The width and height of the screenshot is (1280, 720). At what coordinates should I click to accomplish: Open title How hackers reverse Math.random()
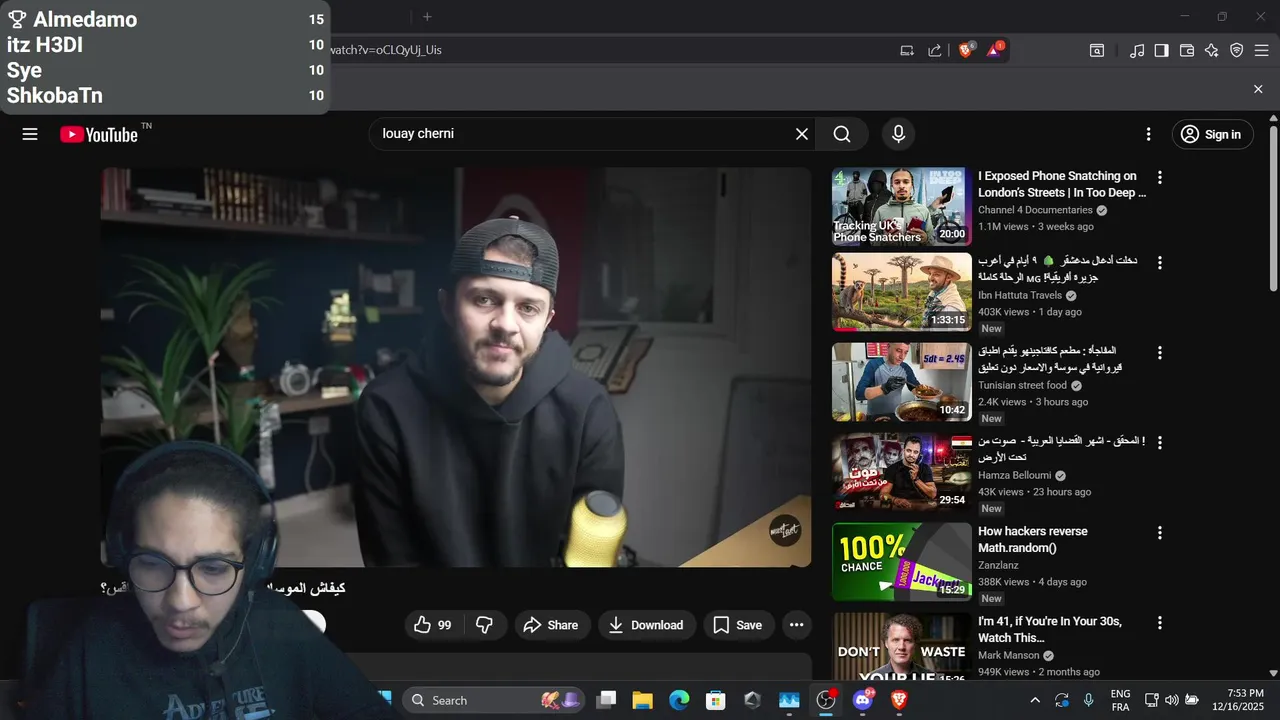(x=1032, y=539)
